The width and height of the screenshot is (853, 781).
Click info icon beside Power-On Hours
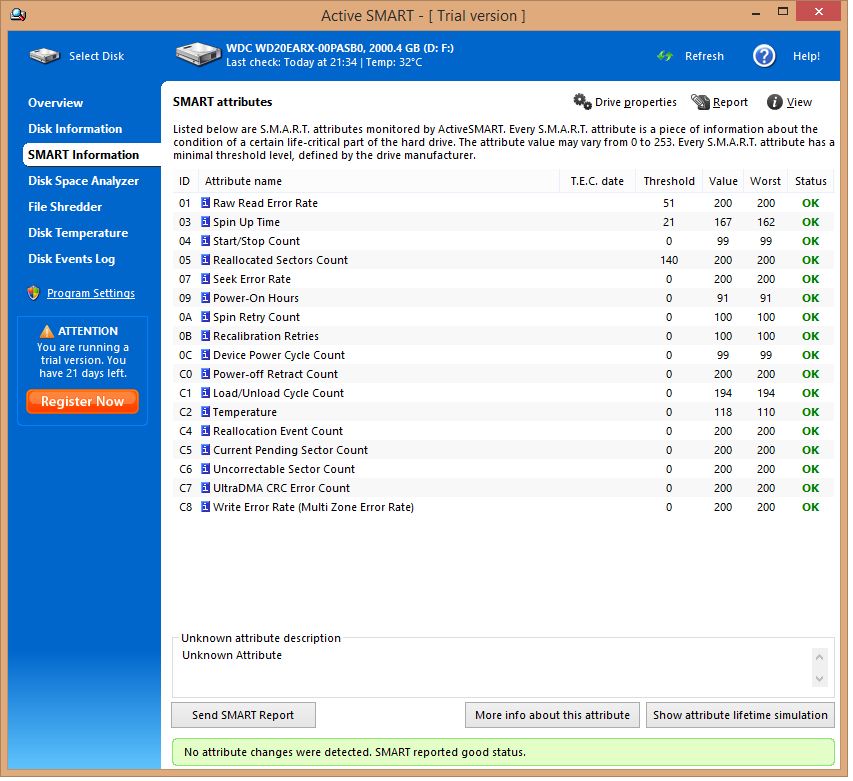pyautogui.click(x=206, y=299)
